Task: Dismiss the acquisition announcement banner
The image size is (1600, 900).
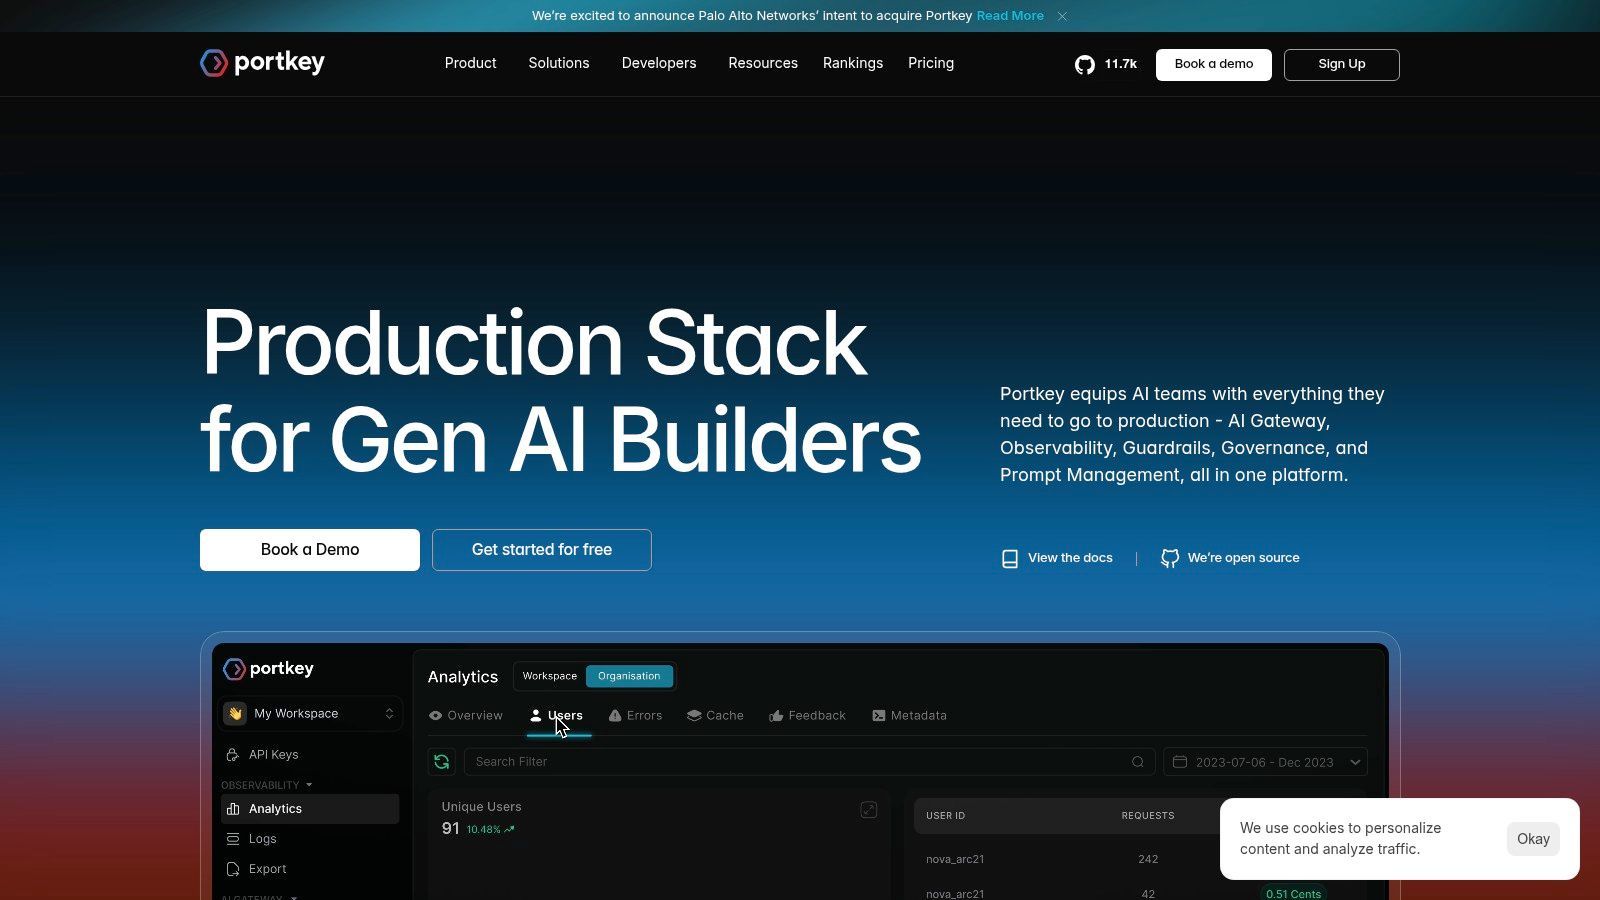Action: [1062, 16]
